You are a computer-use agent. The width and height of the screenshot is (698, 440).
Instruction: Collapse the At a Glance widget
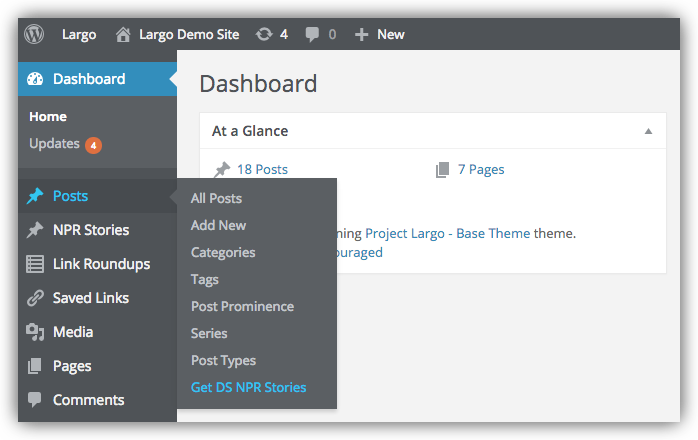coord(649,131)
